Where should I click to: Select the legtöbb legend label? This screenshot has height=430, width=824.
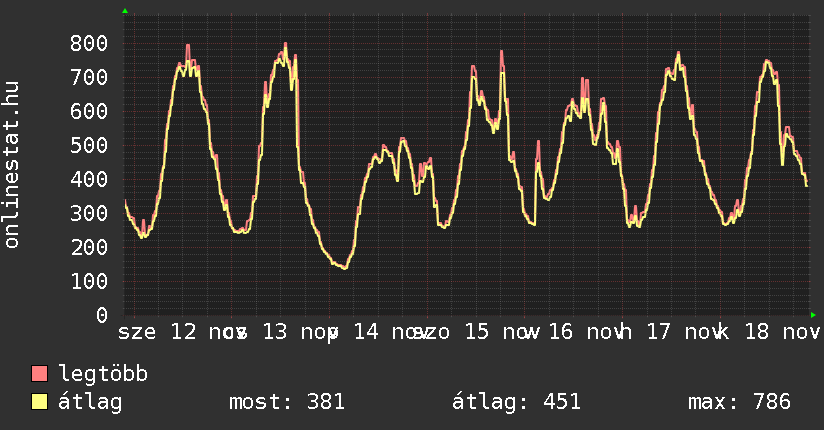click(103, 374)
